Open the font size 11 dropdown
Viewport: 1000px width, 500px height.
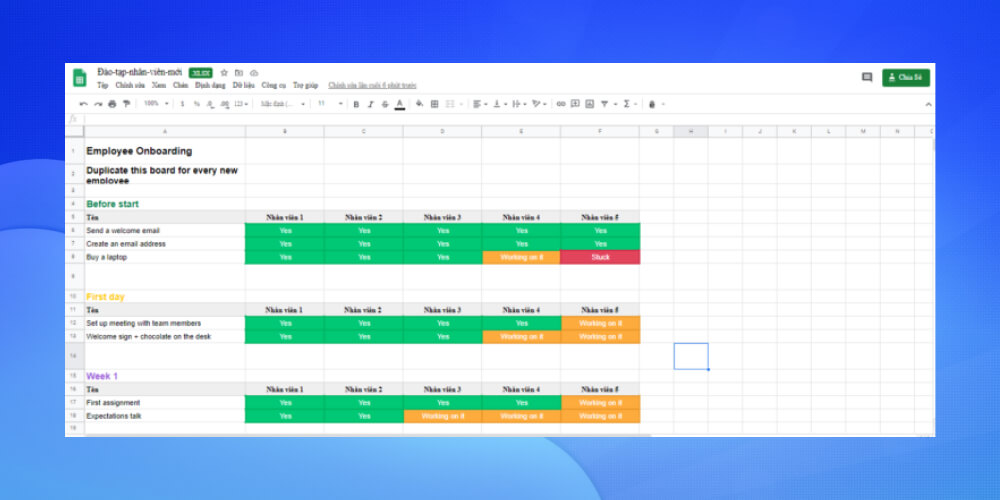(330, 104)
